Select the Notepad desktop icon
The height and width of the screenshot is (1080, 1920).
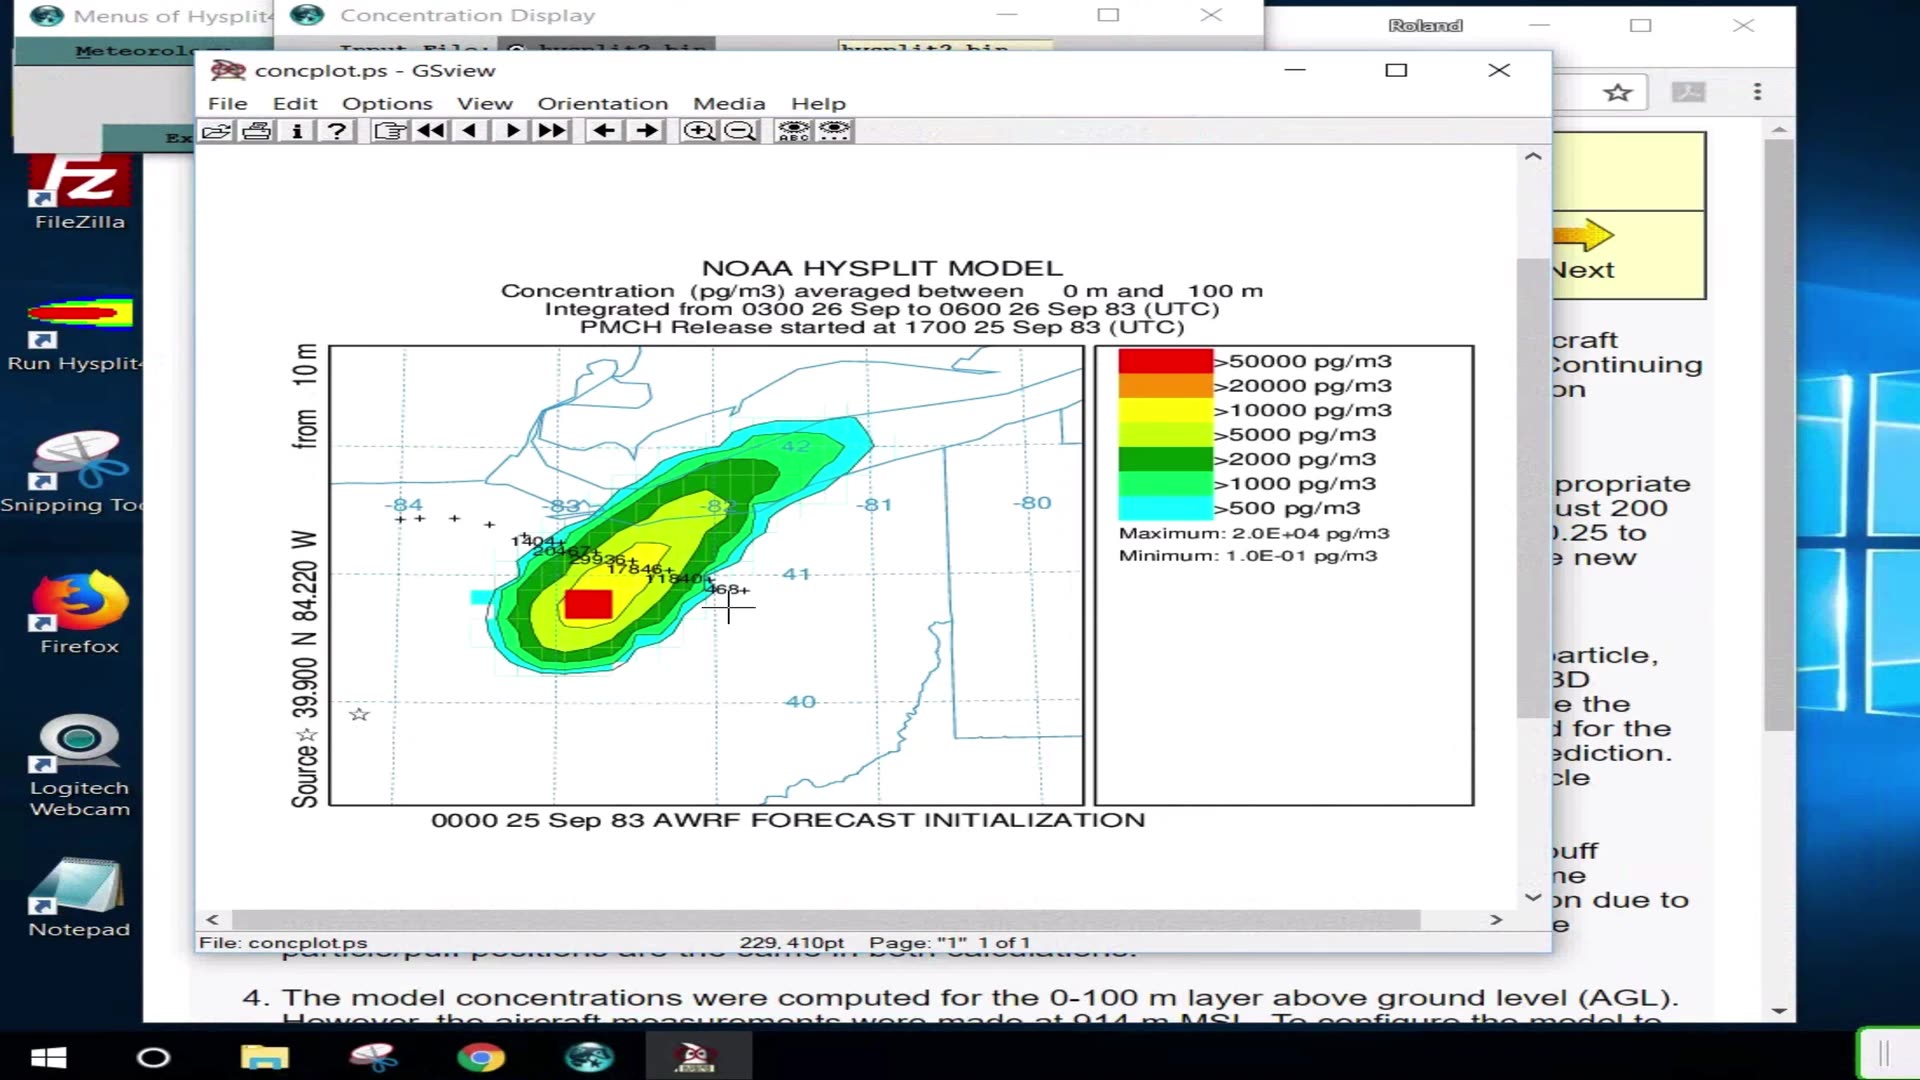pyautogui.click(x=79, y=898)
